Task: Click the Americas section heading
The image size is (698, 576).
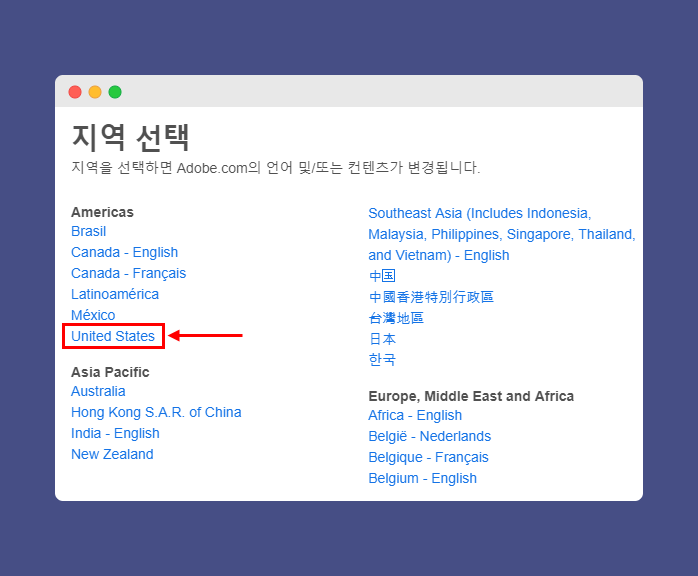Action: tap(102, 212)
